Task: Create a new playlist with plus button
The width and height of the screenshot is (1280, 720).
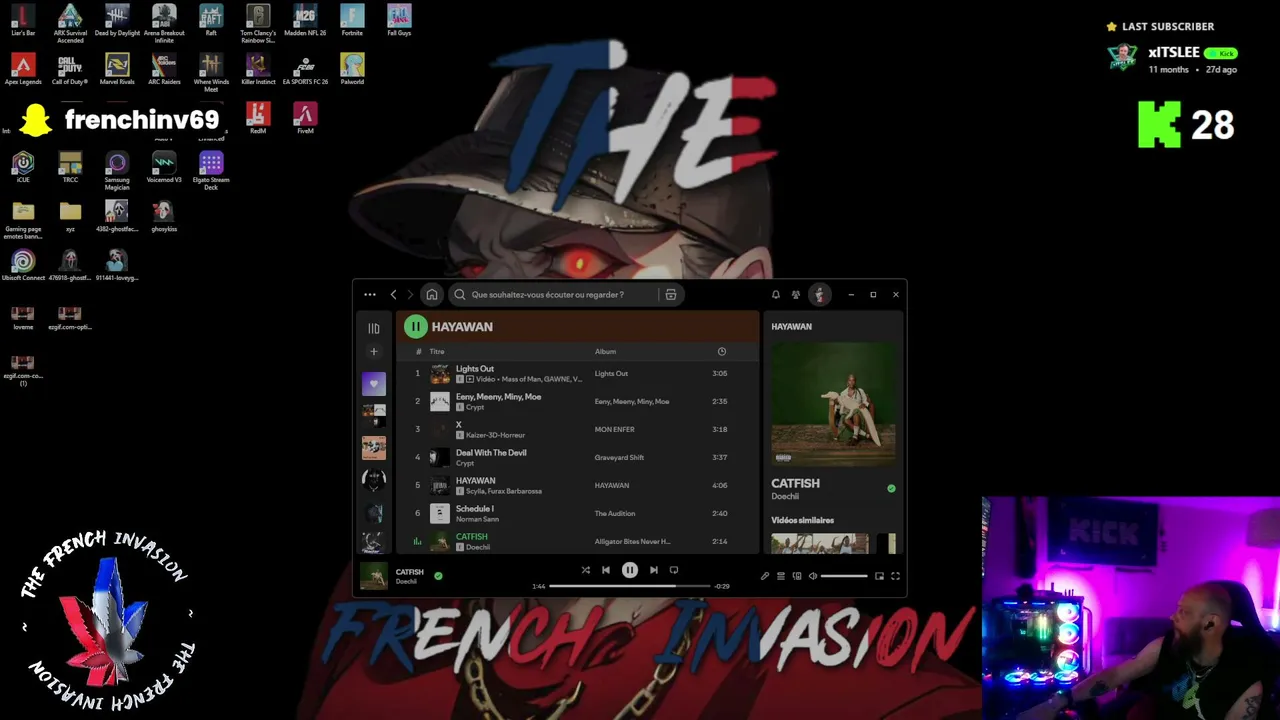Action: click(374, 352)
